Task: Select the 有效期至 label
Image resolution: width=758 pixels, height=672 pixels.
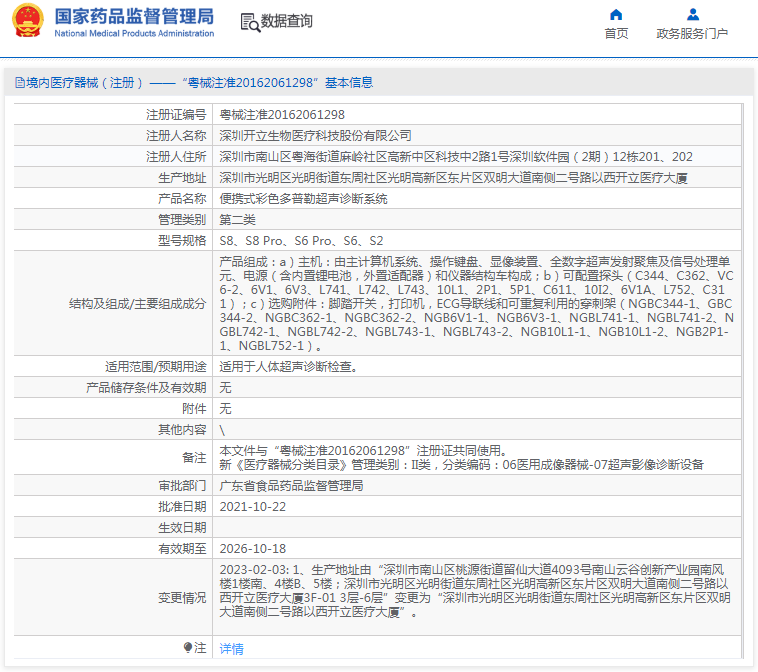Action: pyautogui.click(x=182, y=549)
